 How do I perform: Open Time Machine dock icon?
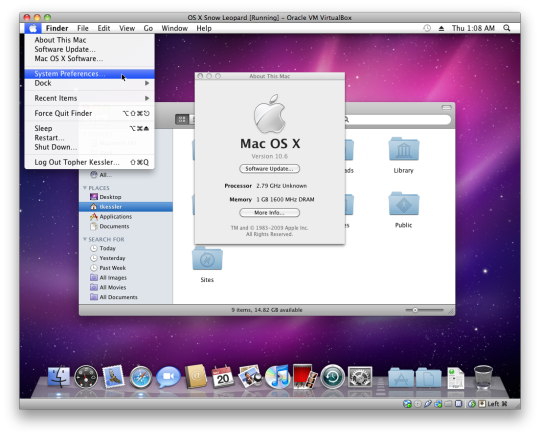click(332, 376)
